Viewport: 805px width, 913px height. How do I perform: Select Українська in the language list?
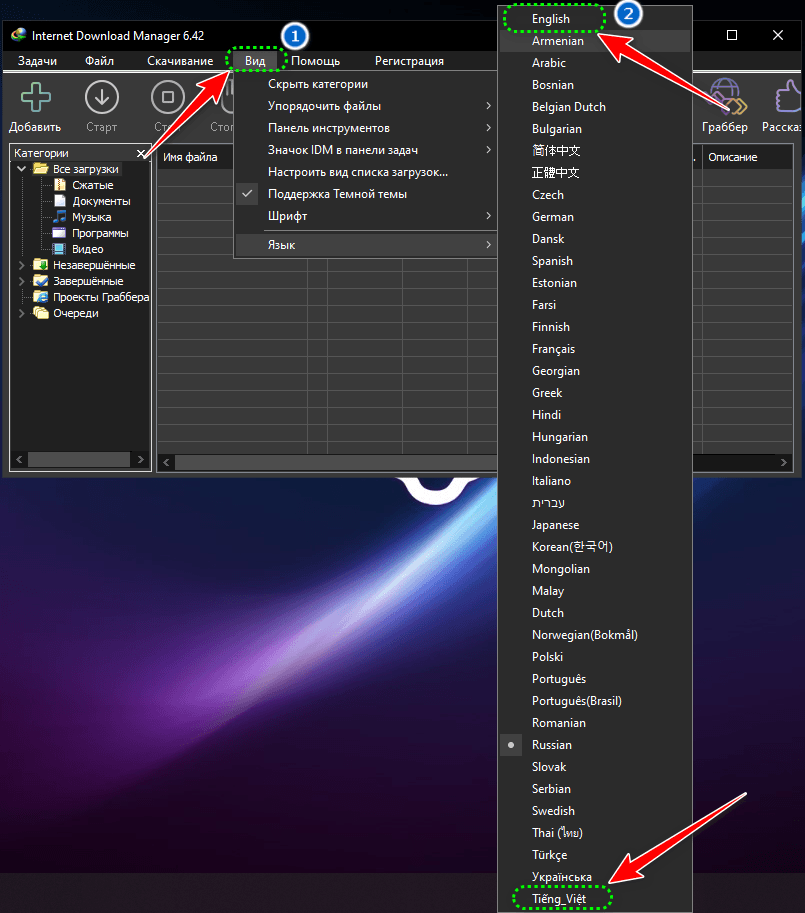point(595,877)
